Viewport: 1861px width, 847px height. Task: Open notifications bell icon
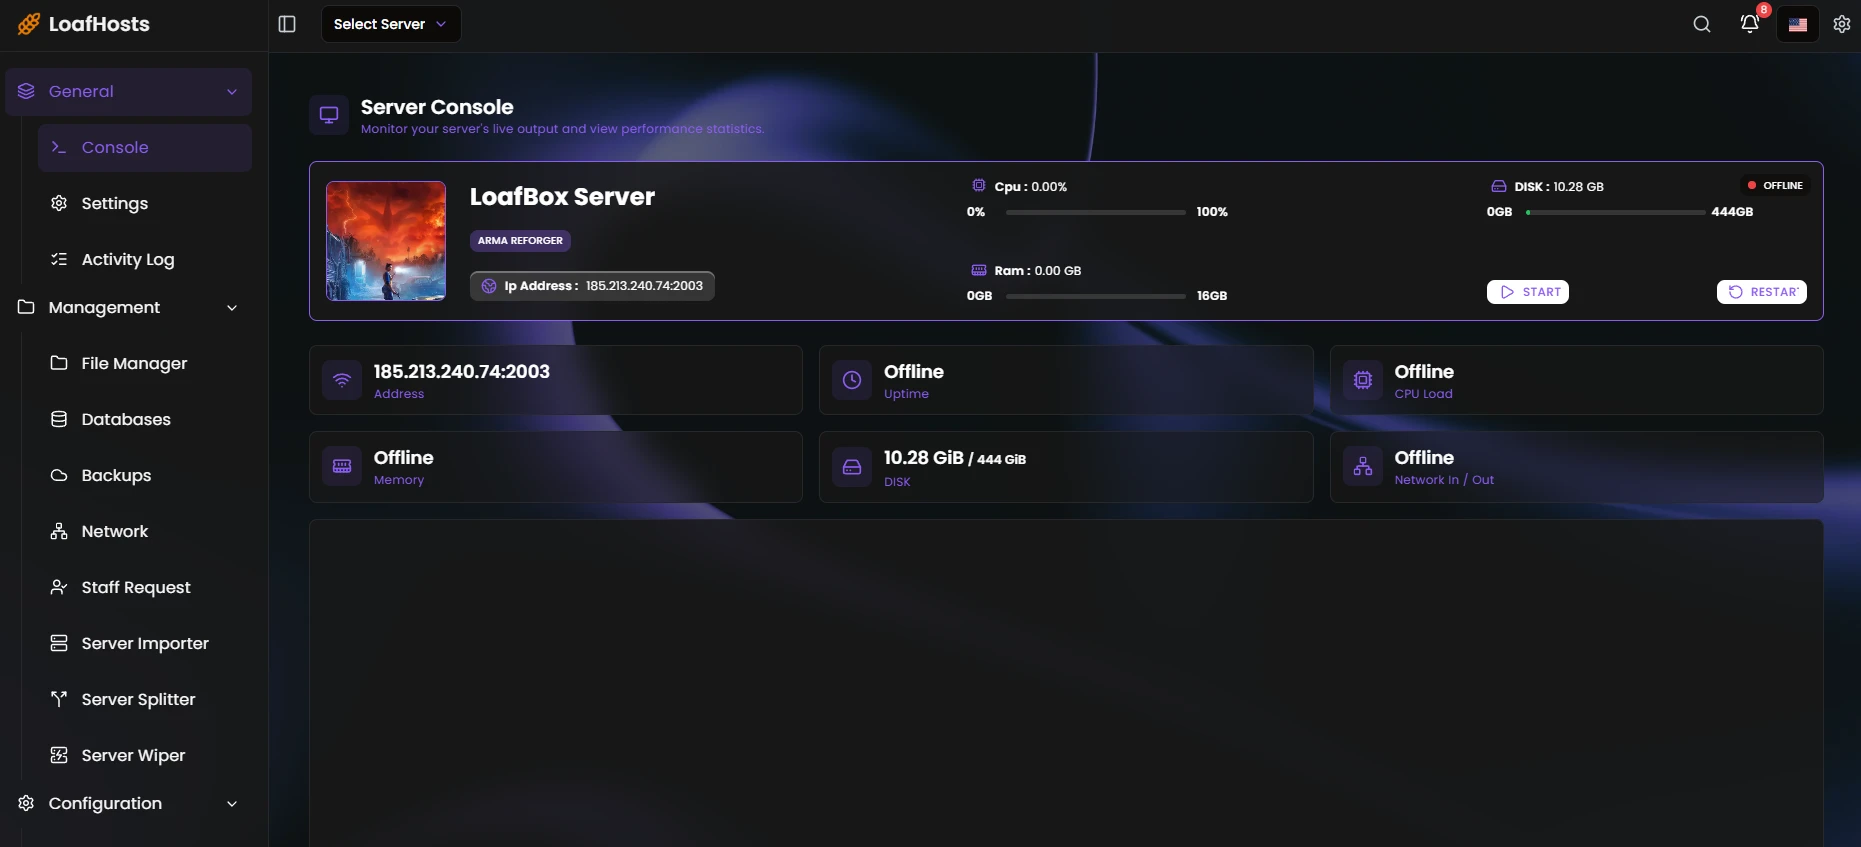click(1749, 24)
